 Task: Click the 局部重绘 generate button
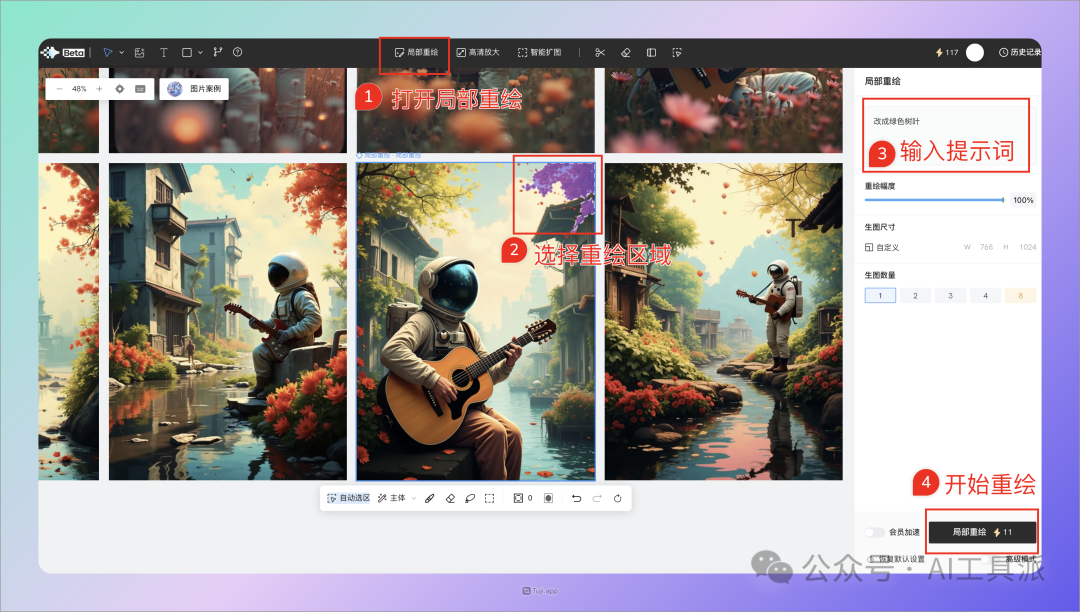click(x=982, y=531)
